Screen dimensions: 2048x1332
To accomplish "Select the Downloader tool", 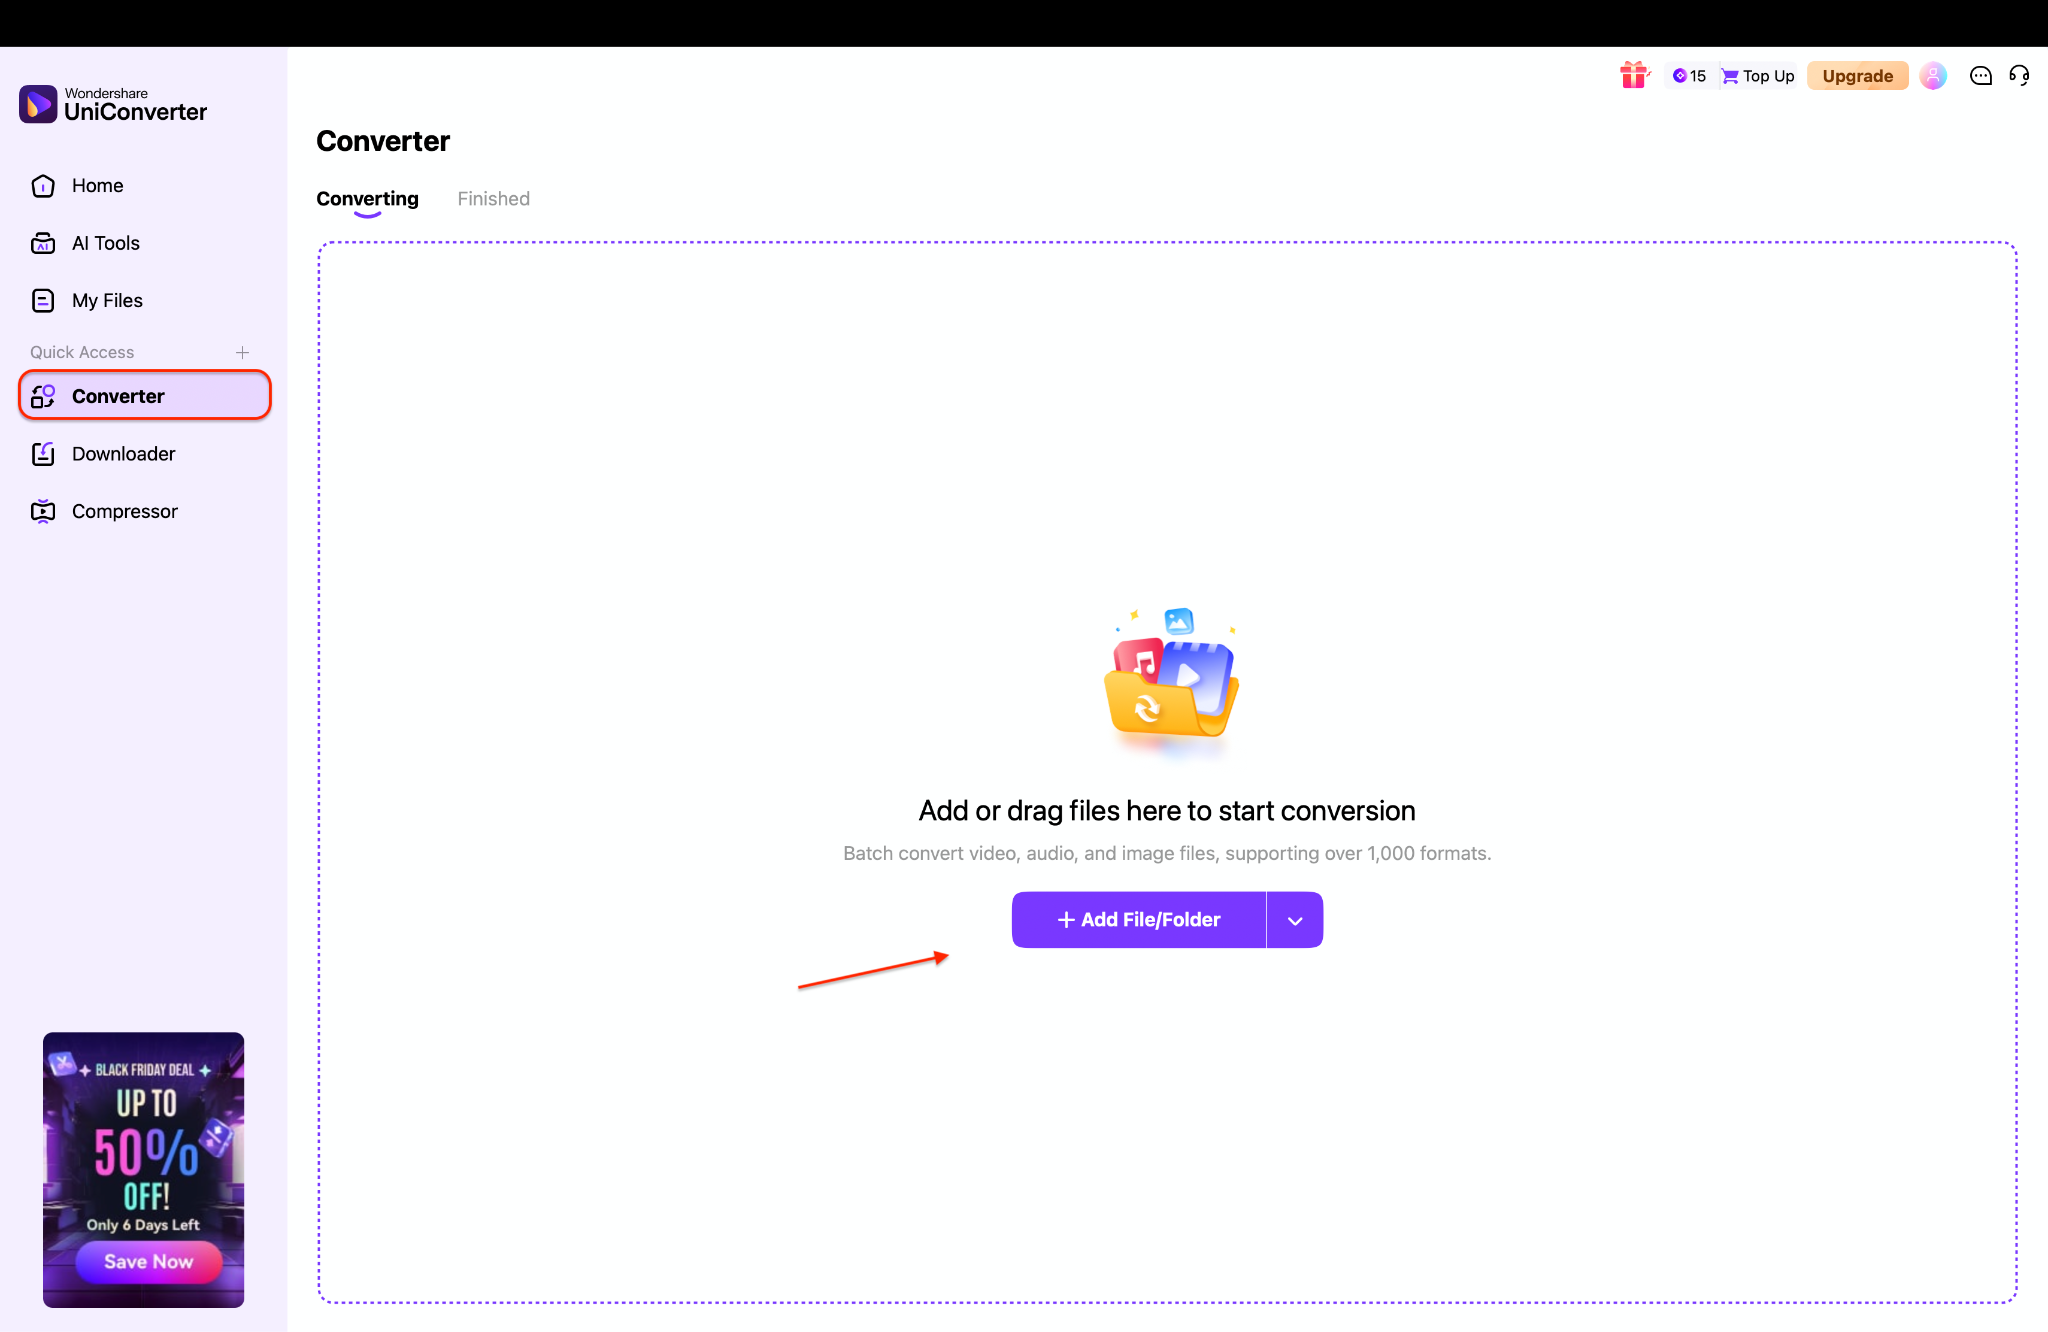I will pyautogui.click(x=124, y=453).
